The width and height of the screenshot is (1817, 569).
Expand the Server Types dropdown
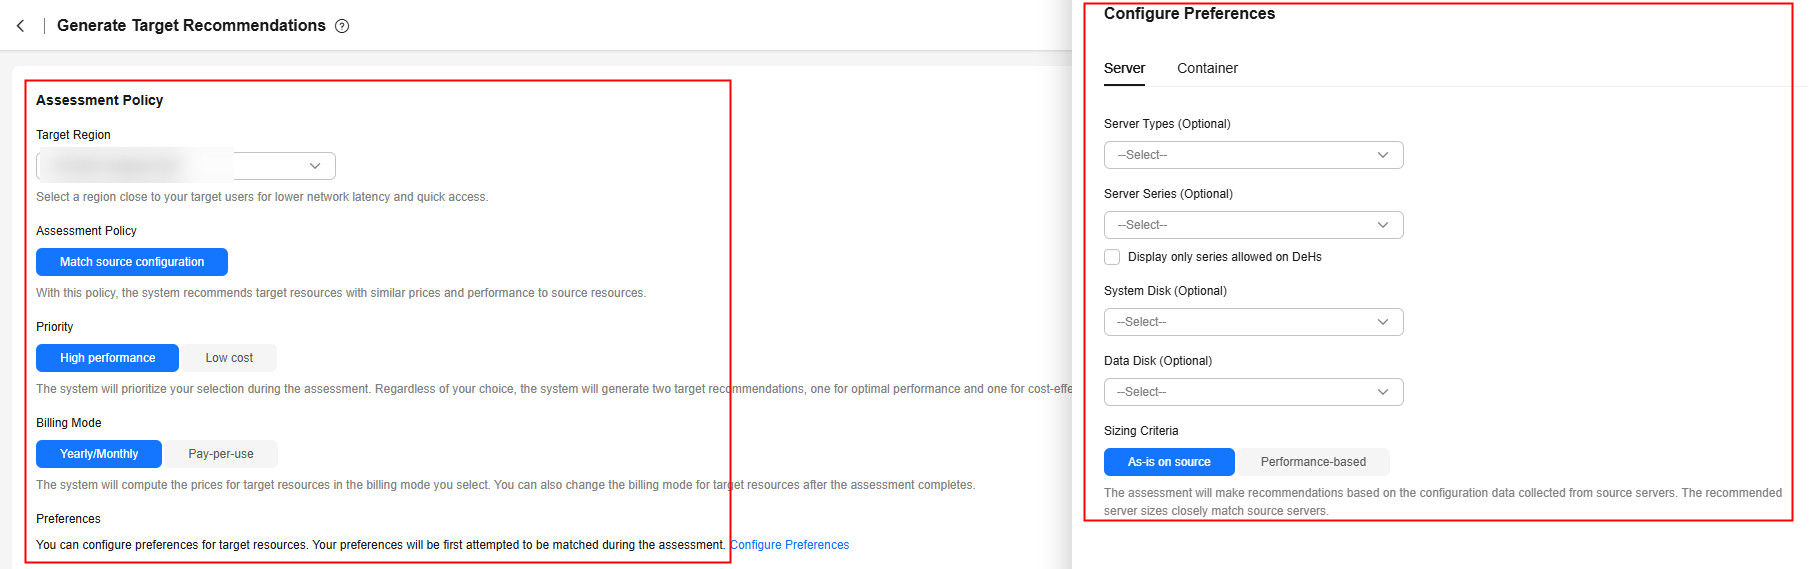(1252, 155)
